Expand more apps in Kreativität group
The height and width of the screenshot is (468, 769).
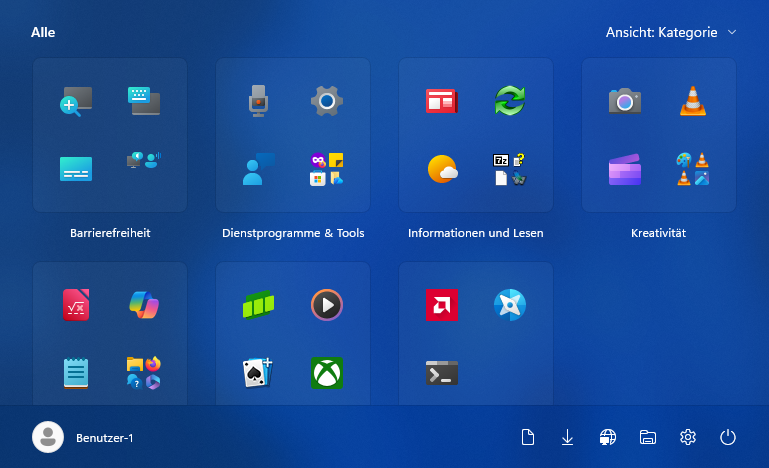(692, 169)
